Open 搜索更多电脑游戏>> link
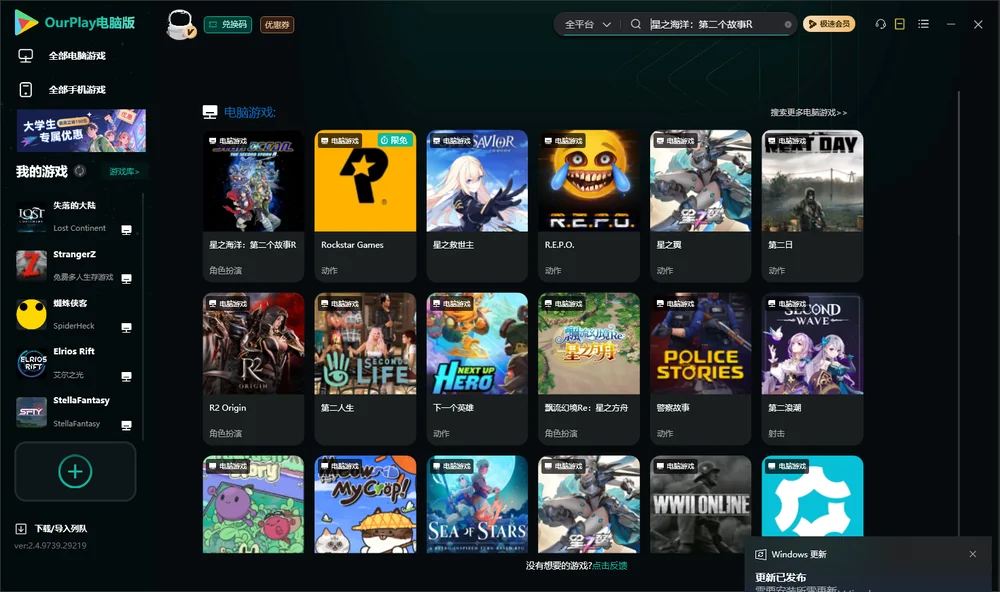The width and height of the screenshot is (1000, 592). [808, 112]
